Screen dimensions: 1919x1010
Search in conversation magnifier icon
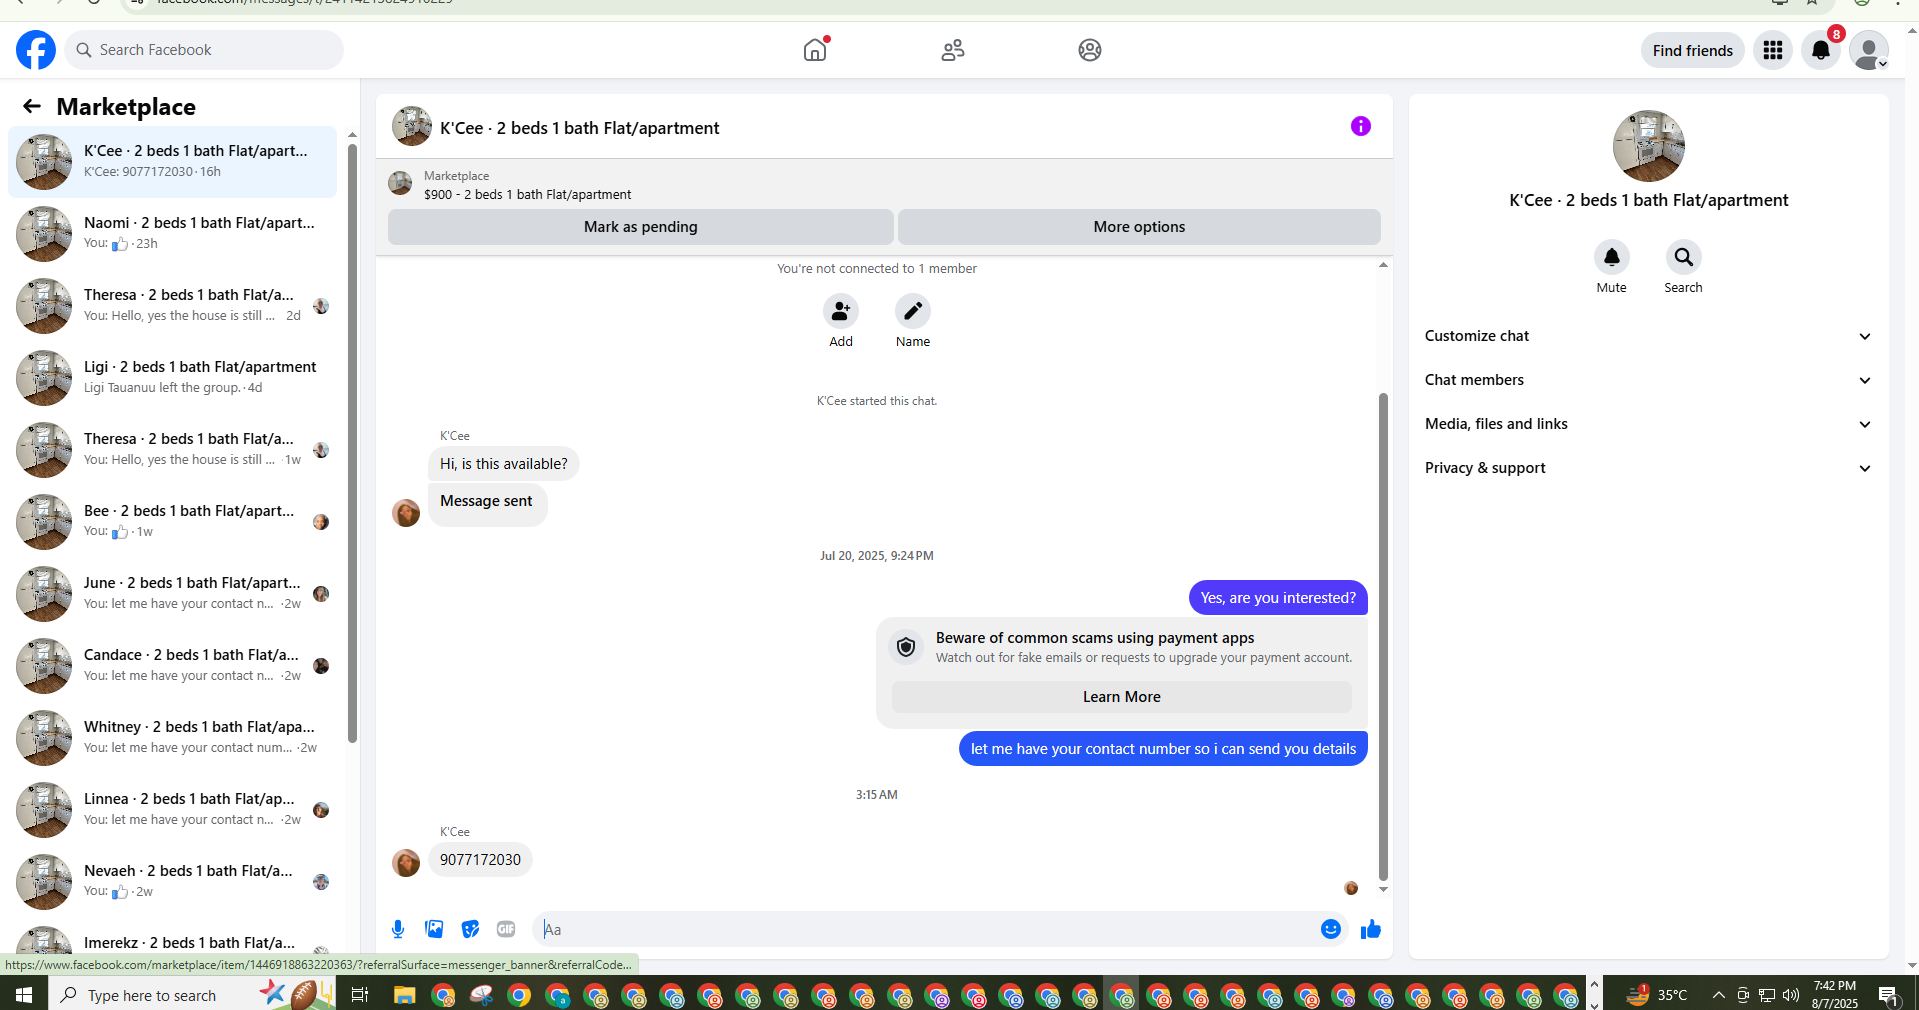(x=1684, y=257)
